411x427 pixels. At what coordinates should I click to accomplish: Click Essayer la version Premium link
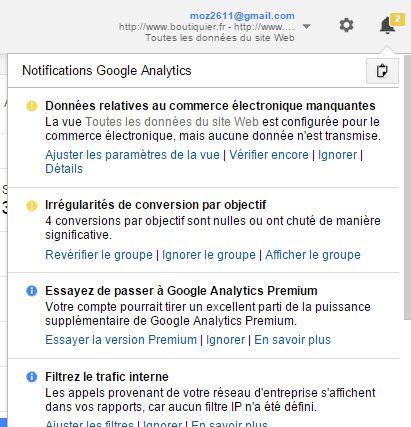pos(121,340)
